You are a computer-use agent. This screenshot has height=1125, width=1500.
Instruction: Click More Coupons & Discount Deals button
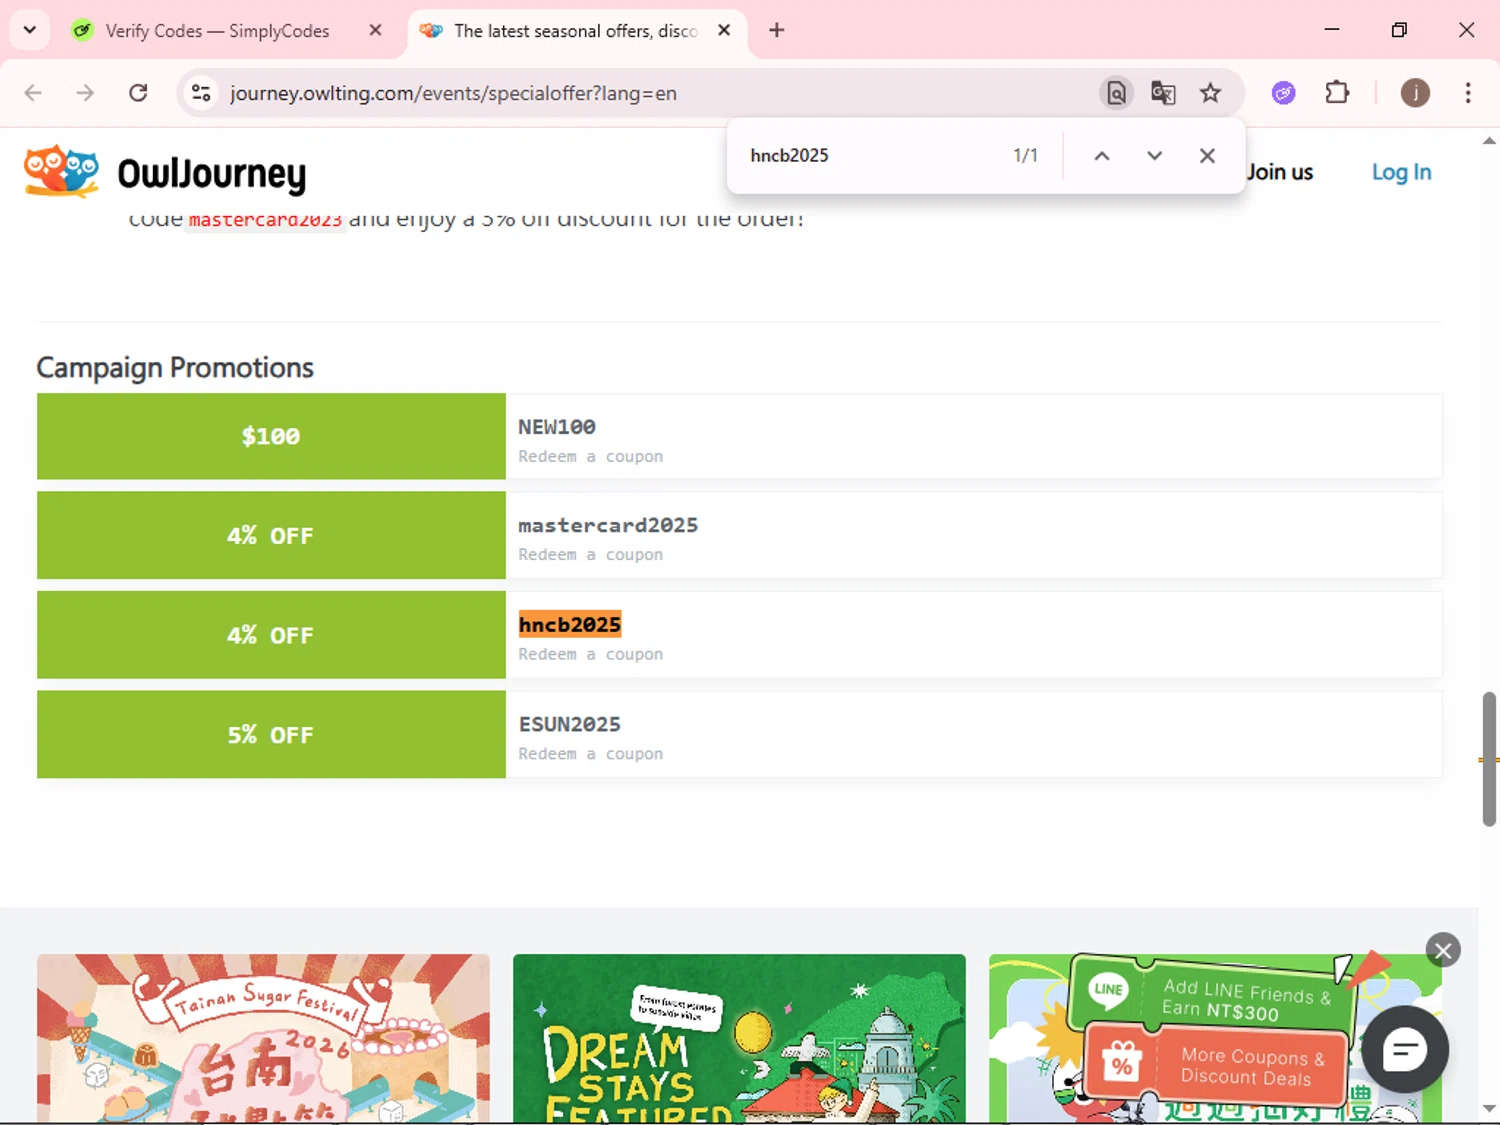(x=1217, y=1064)
